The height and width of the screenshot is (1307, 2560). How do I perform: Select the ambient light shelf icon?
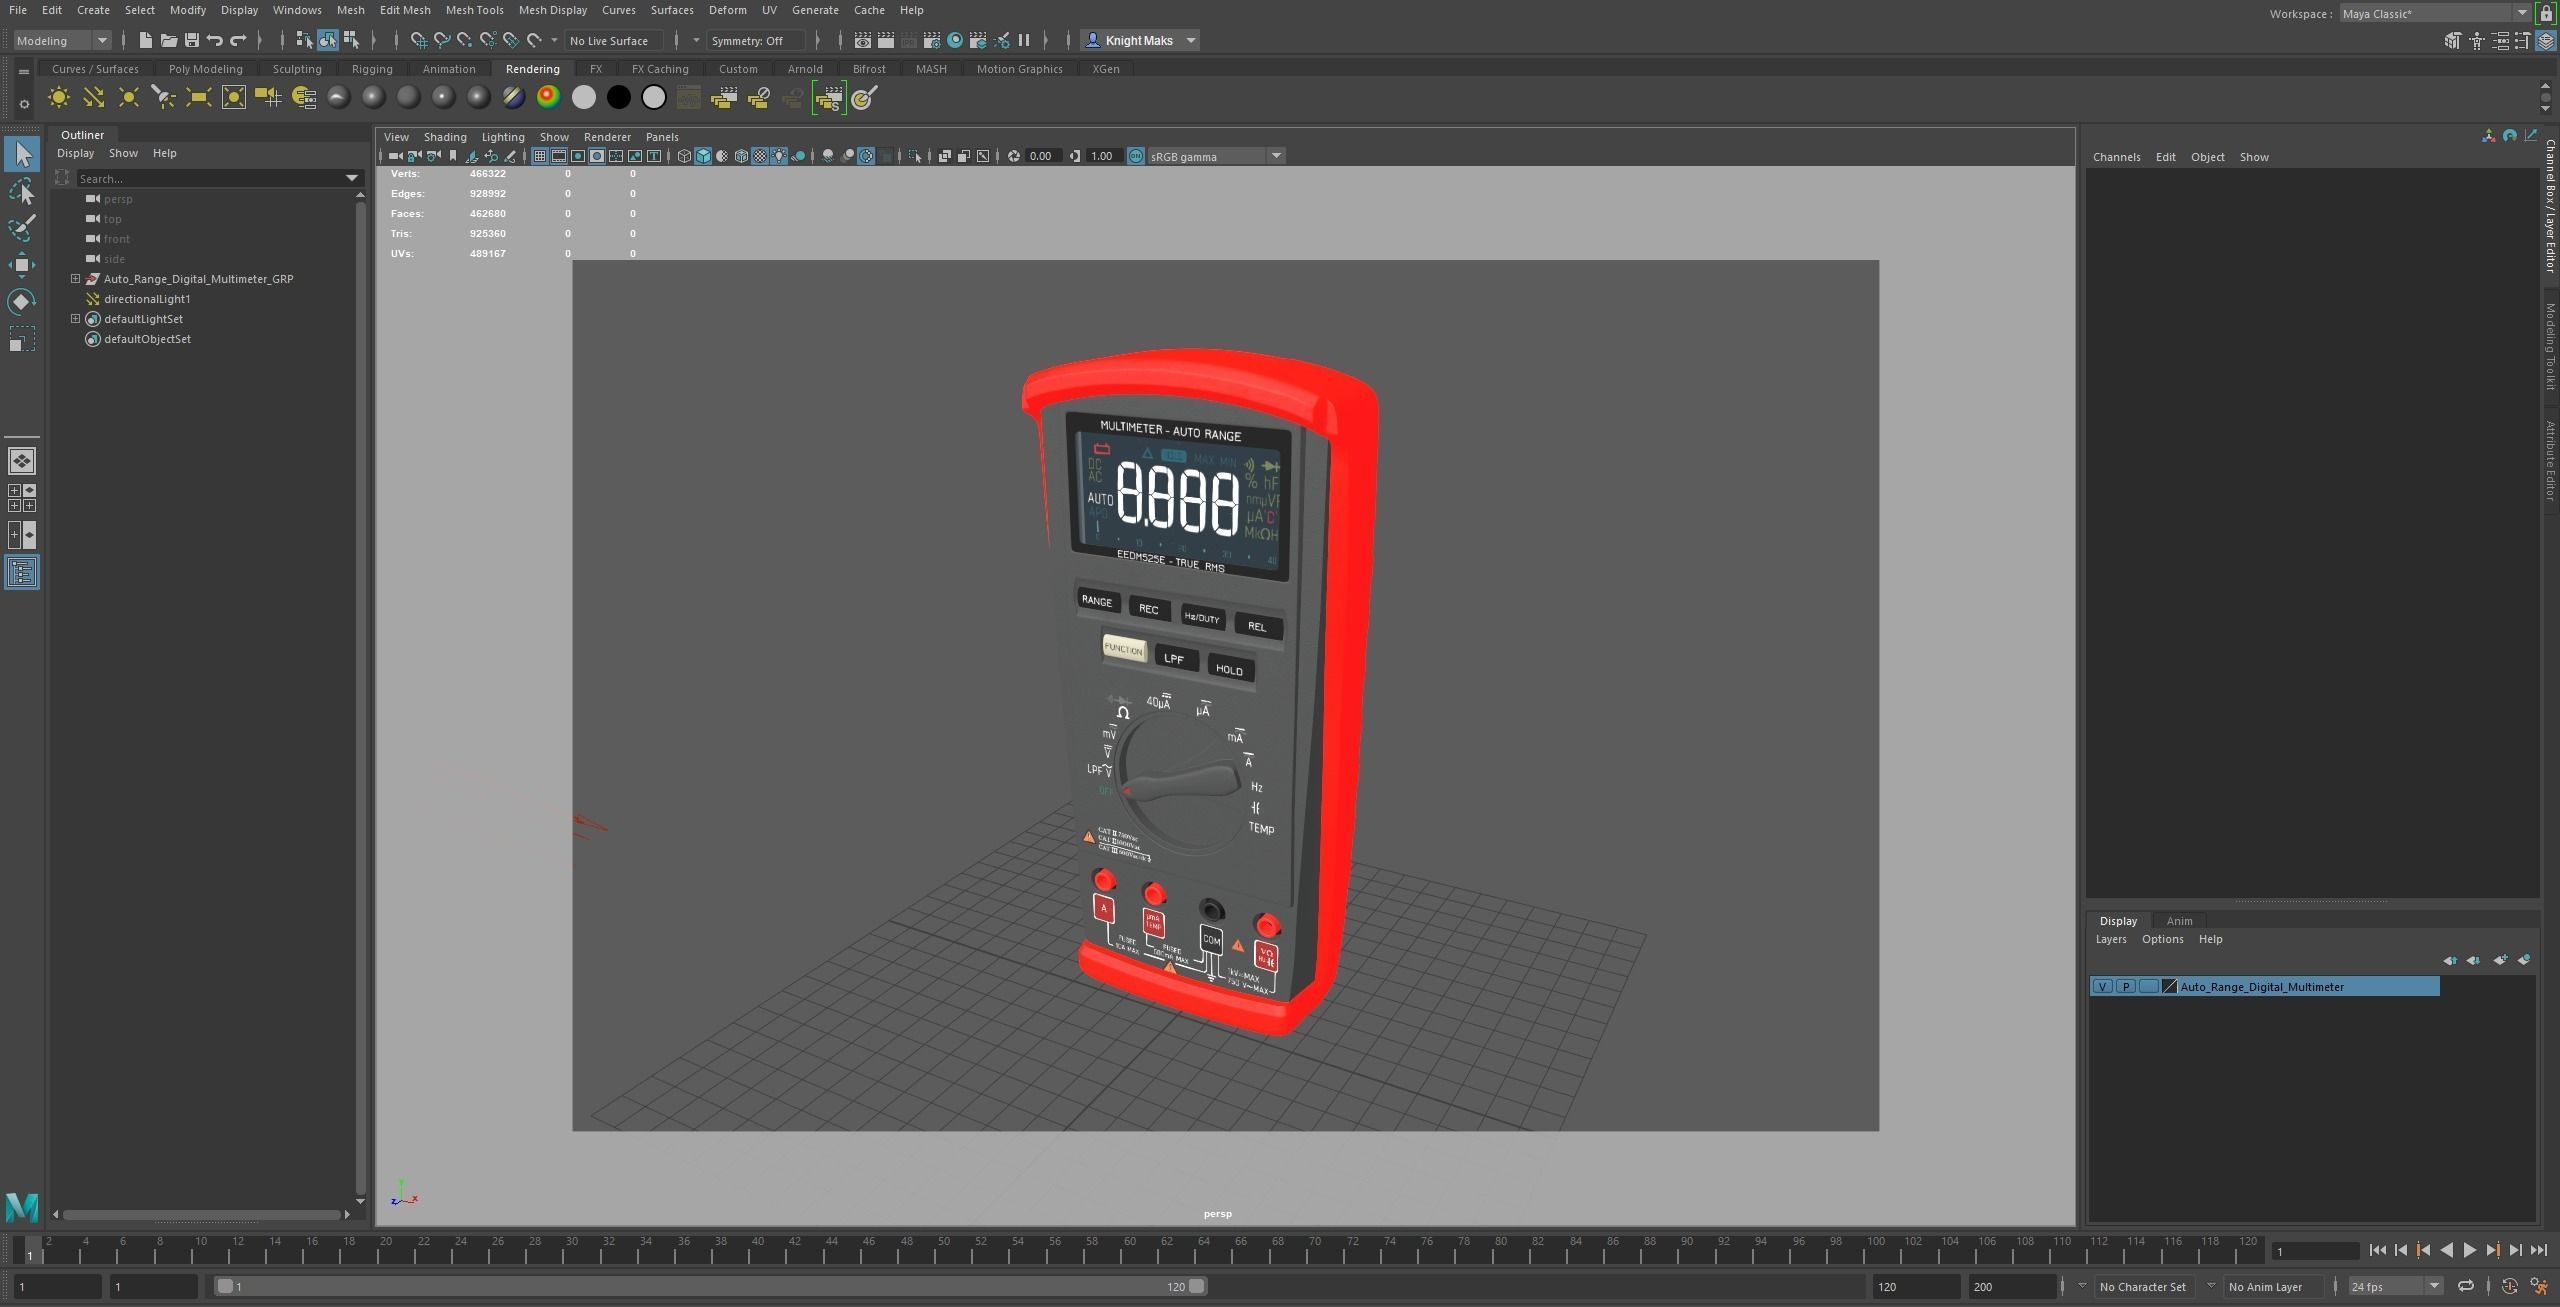[x=59, y=98]
